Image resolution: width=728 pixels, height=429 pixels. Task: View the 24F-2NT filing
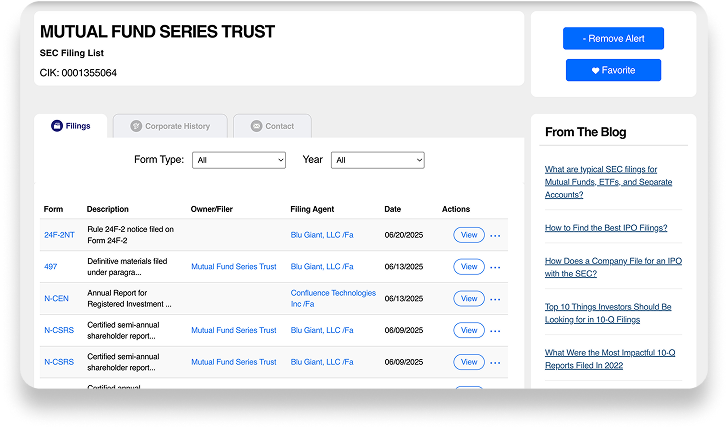tap(468, 235)
